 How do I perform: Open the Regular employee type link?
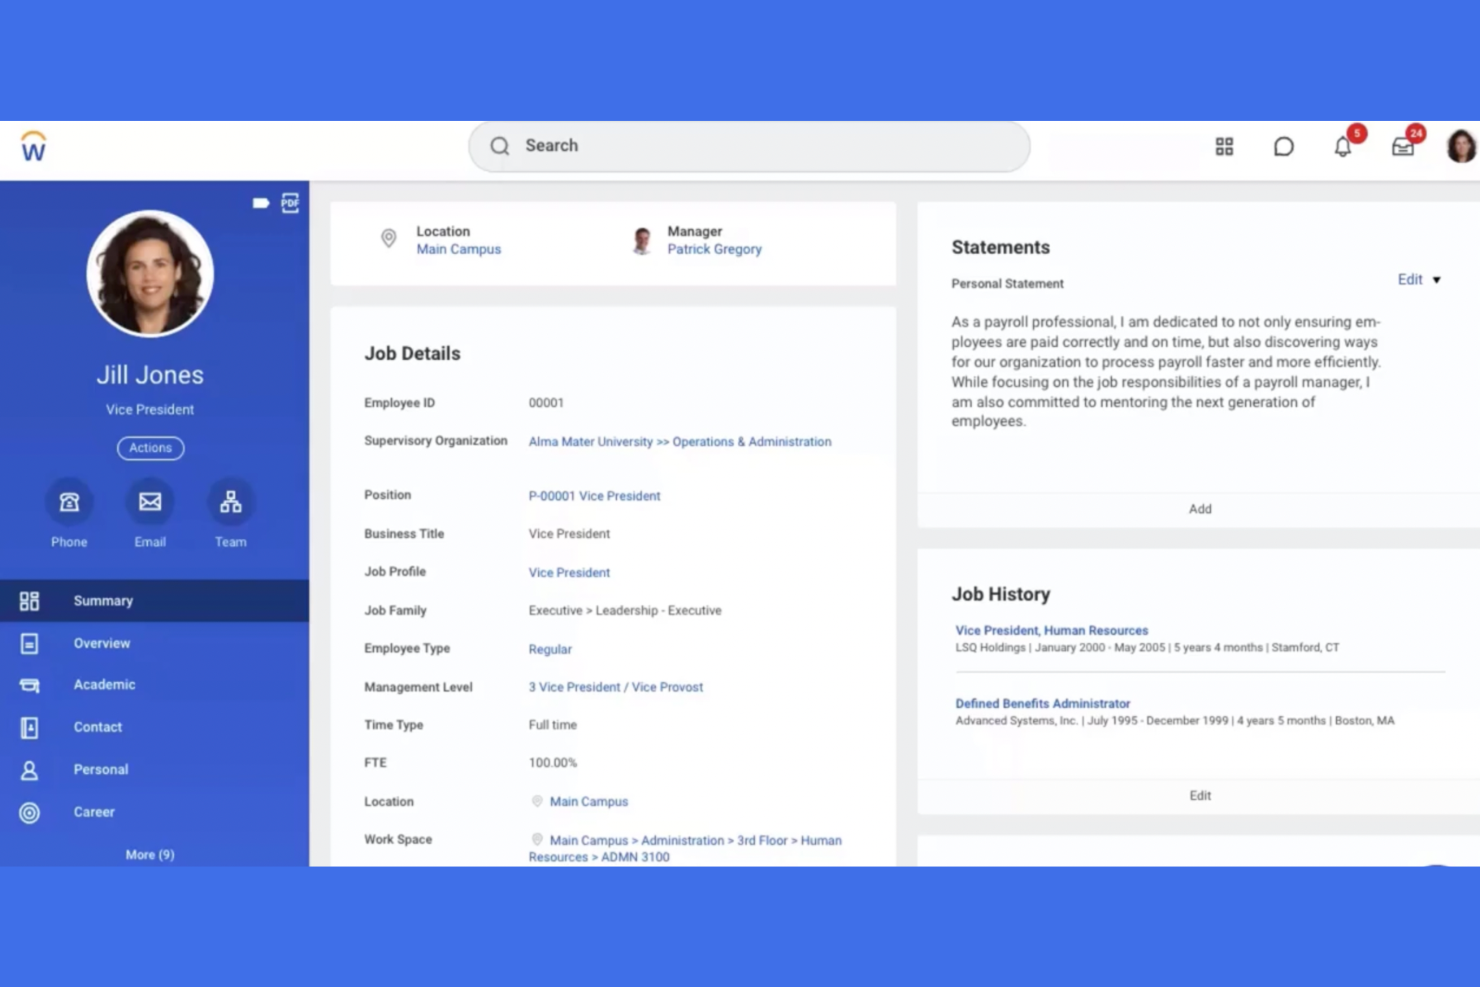click(550, 649)
